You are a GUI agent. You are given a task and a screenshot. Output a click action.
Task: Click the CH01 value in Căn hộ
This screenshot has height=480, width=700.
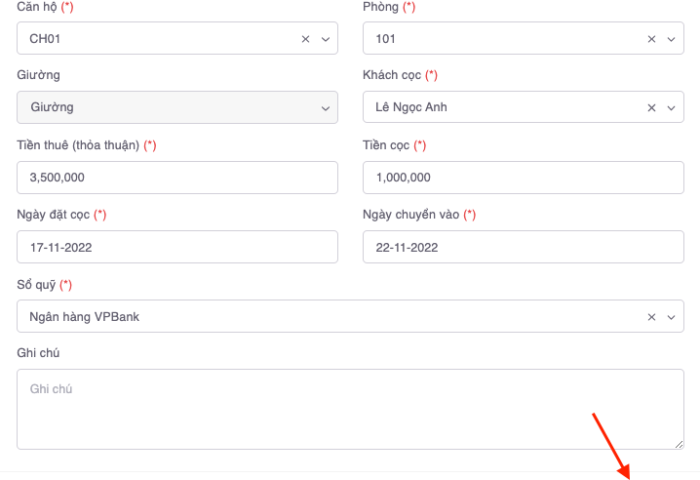(x=44, y=39)
